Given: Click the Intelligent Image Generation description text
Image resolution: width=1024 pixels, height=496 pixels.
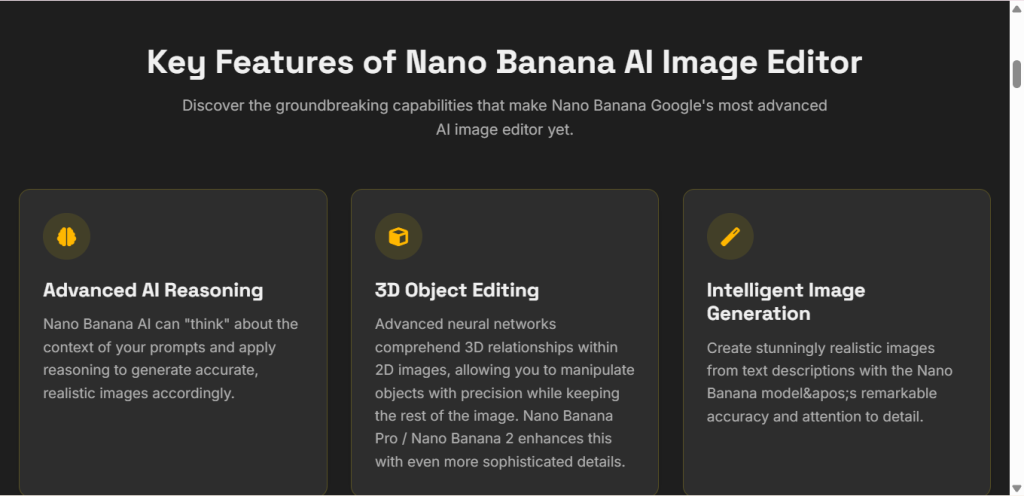Looking at the screenshot, I should (x=829, y=382).
